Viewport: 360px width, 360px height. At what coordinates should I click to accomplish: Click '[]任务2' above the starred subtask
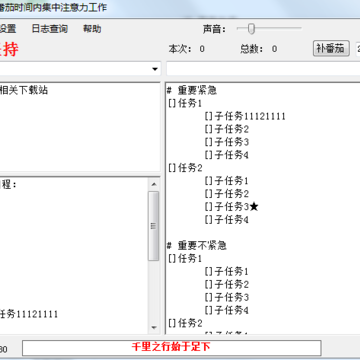point(185,168)
